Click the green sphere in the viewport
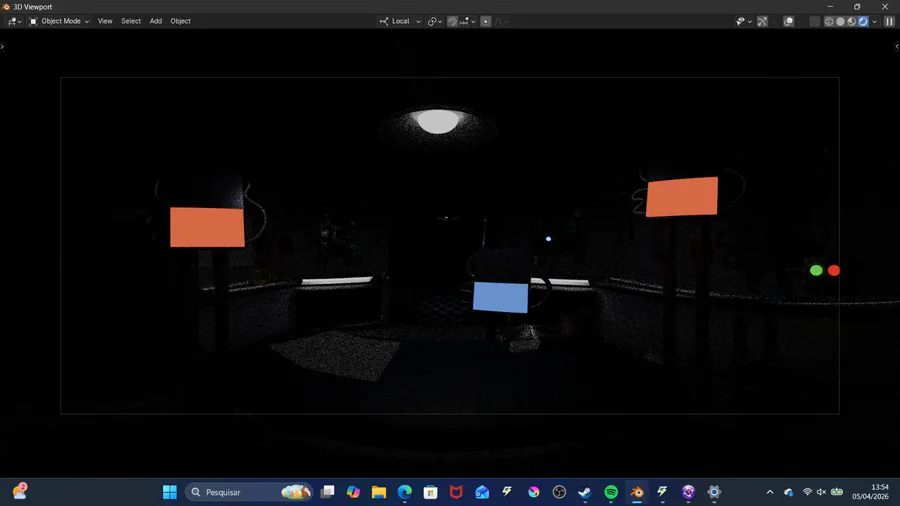The width and height of the screenshot is (900, 506). click(816, 270)
